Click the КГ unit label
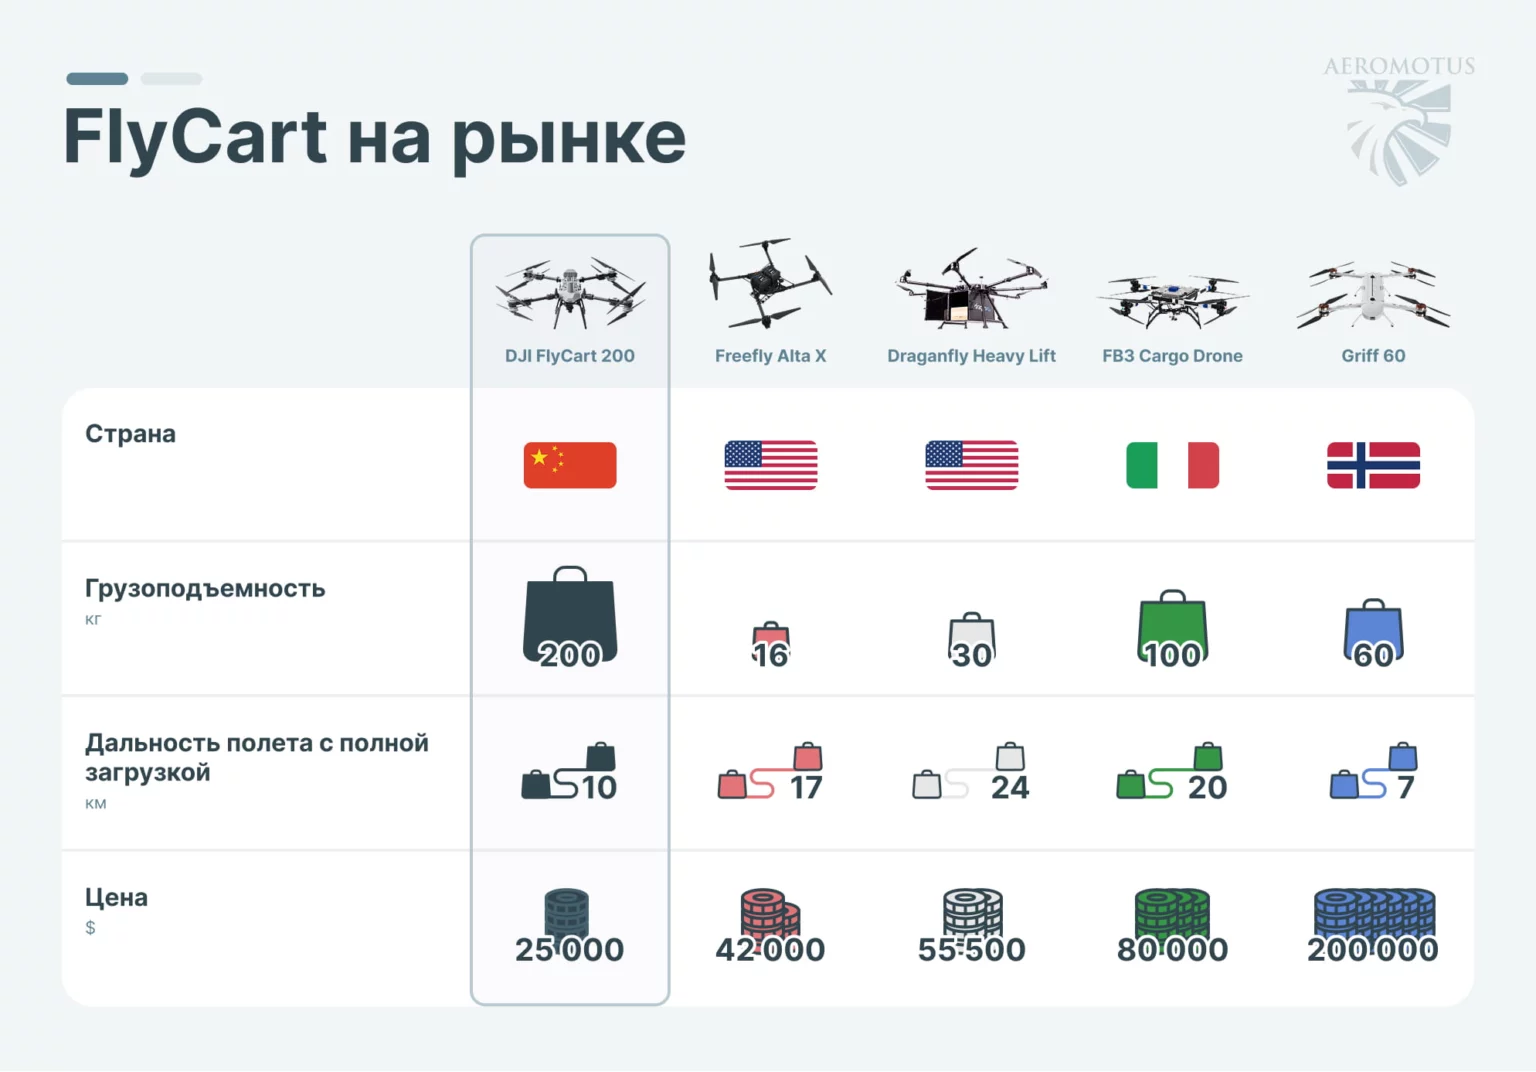The height and width of the screenshot is (1072, 1536). point(93,620)
